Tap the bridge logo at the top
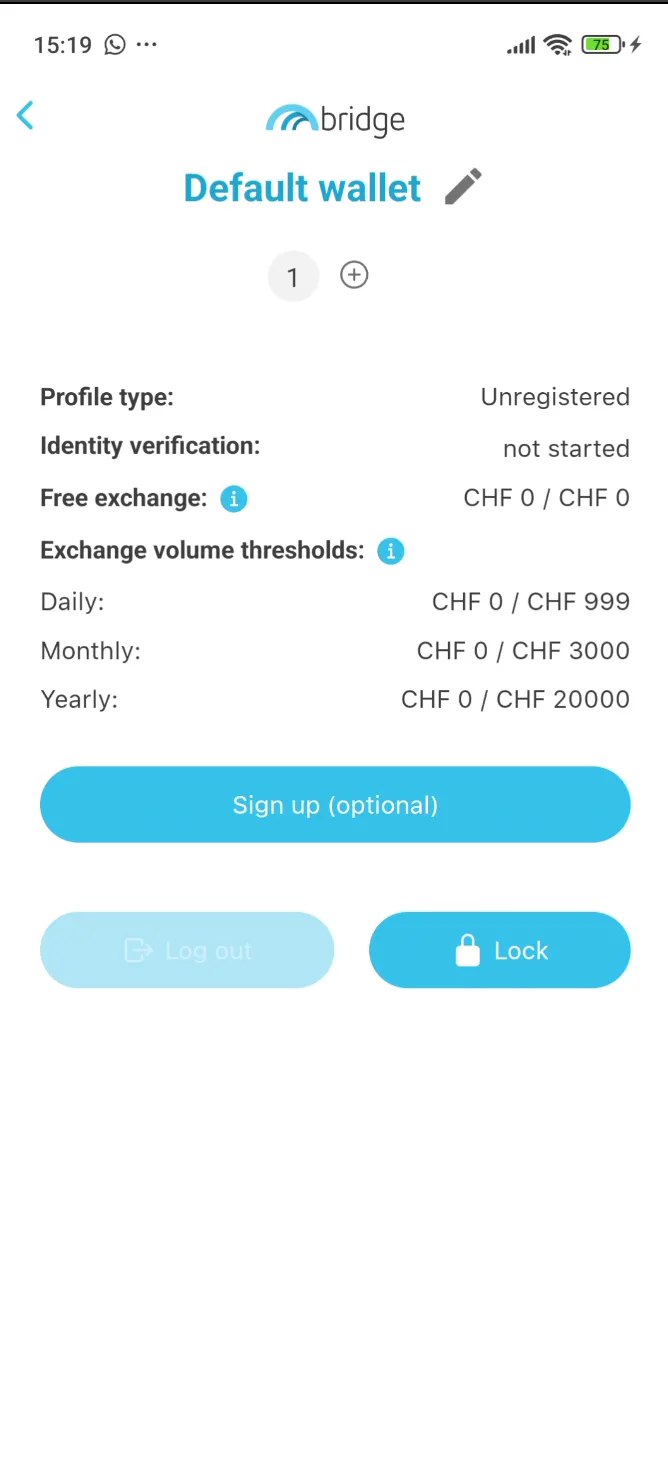668x1466 pixels. click(335, 118)
